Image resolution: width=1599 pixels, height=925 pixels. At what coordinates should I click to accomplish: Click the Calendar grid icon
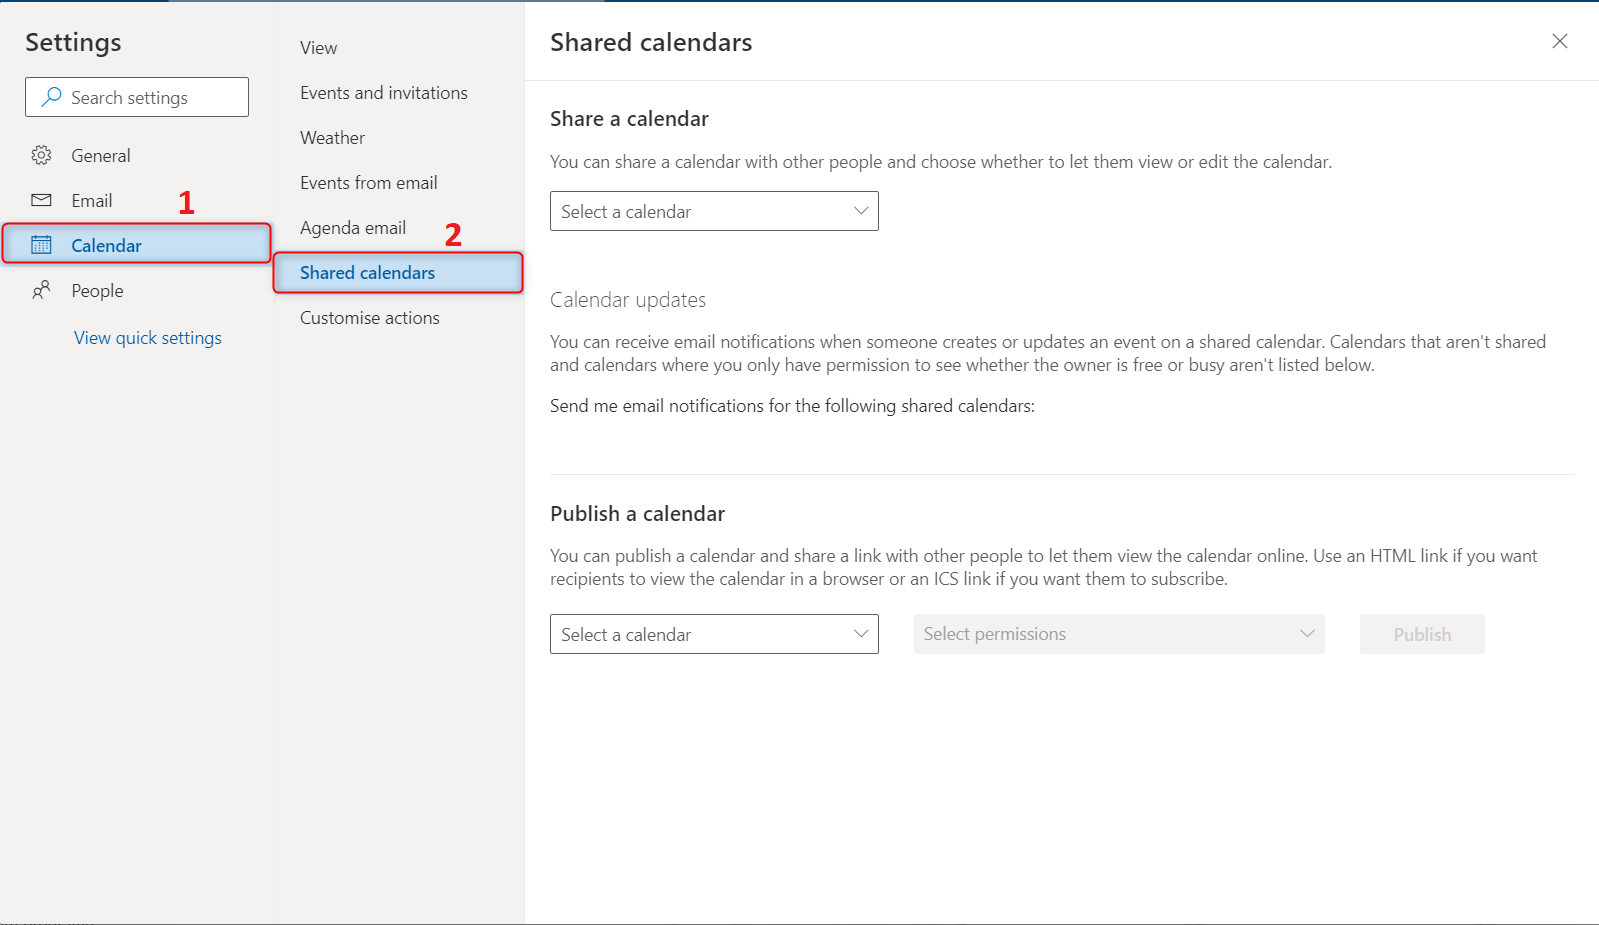(41, 245)
